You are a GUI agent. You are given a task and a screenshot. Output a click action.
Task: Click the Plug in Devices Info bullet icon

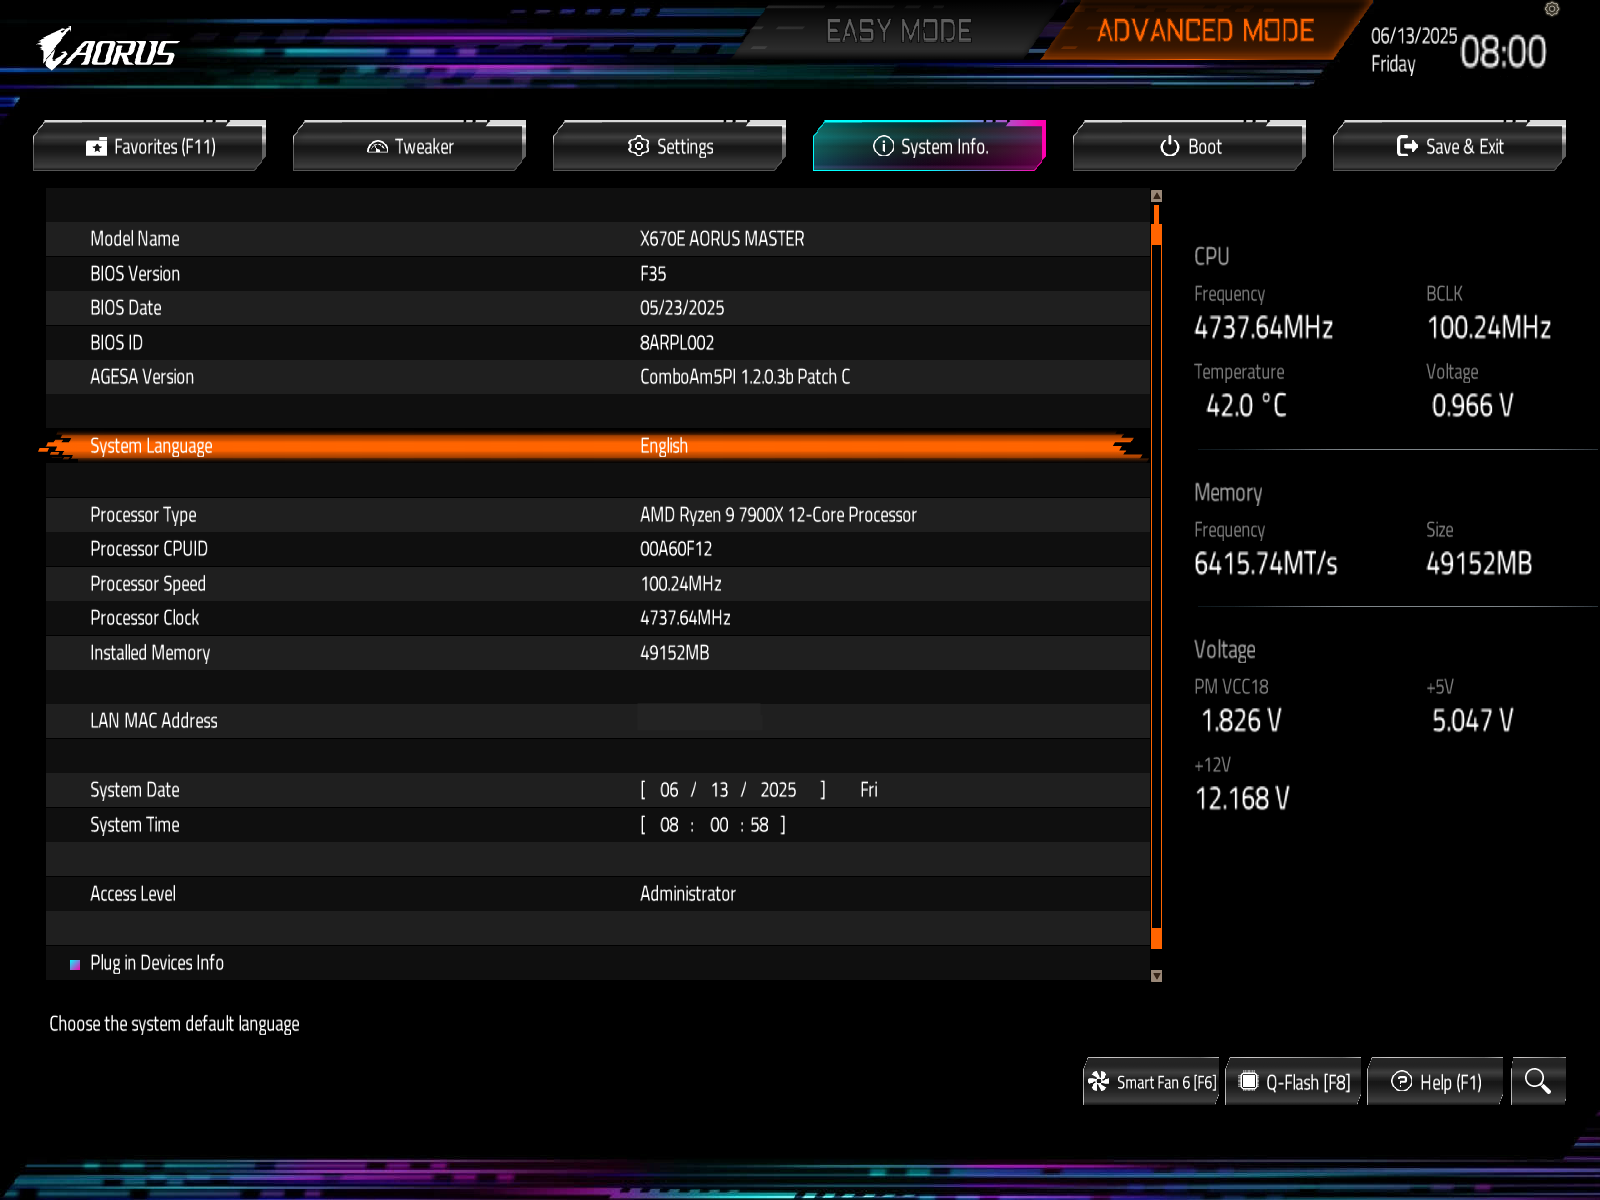pyautogui.click(x=75, y=965)
